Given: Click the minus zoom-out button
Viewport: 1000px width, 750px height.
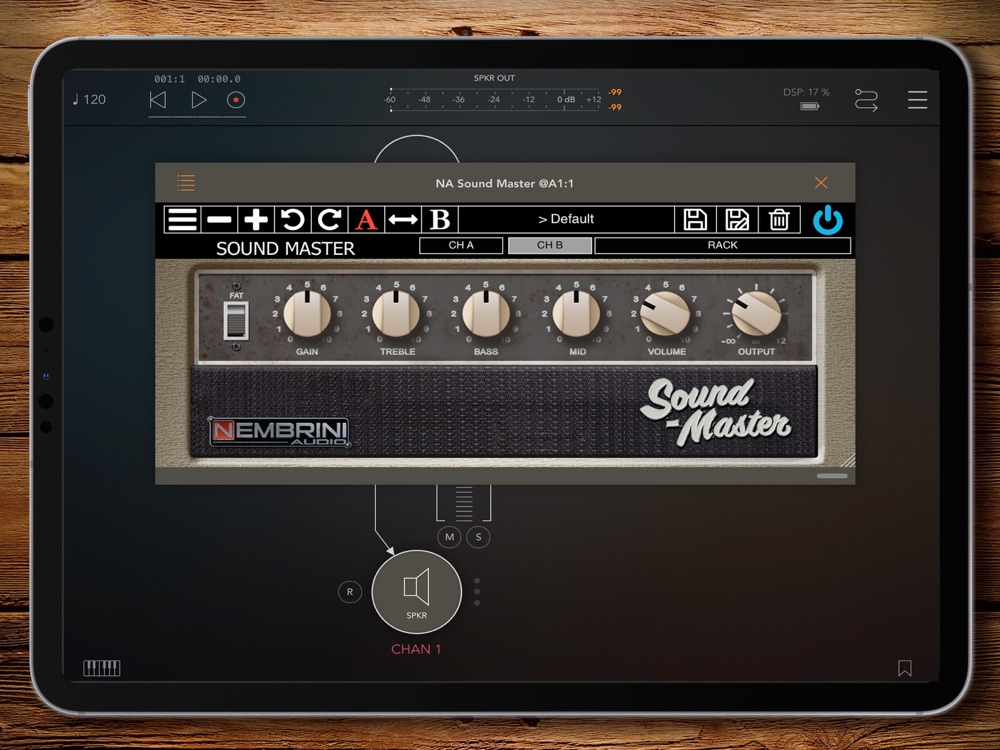Looking at the screenshot, I should 219,219.
